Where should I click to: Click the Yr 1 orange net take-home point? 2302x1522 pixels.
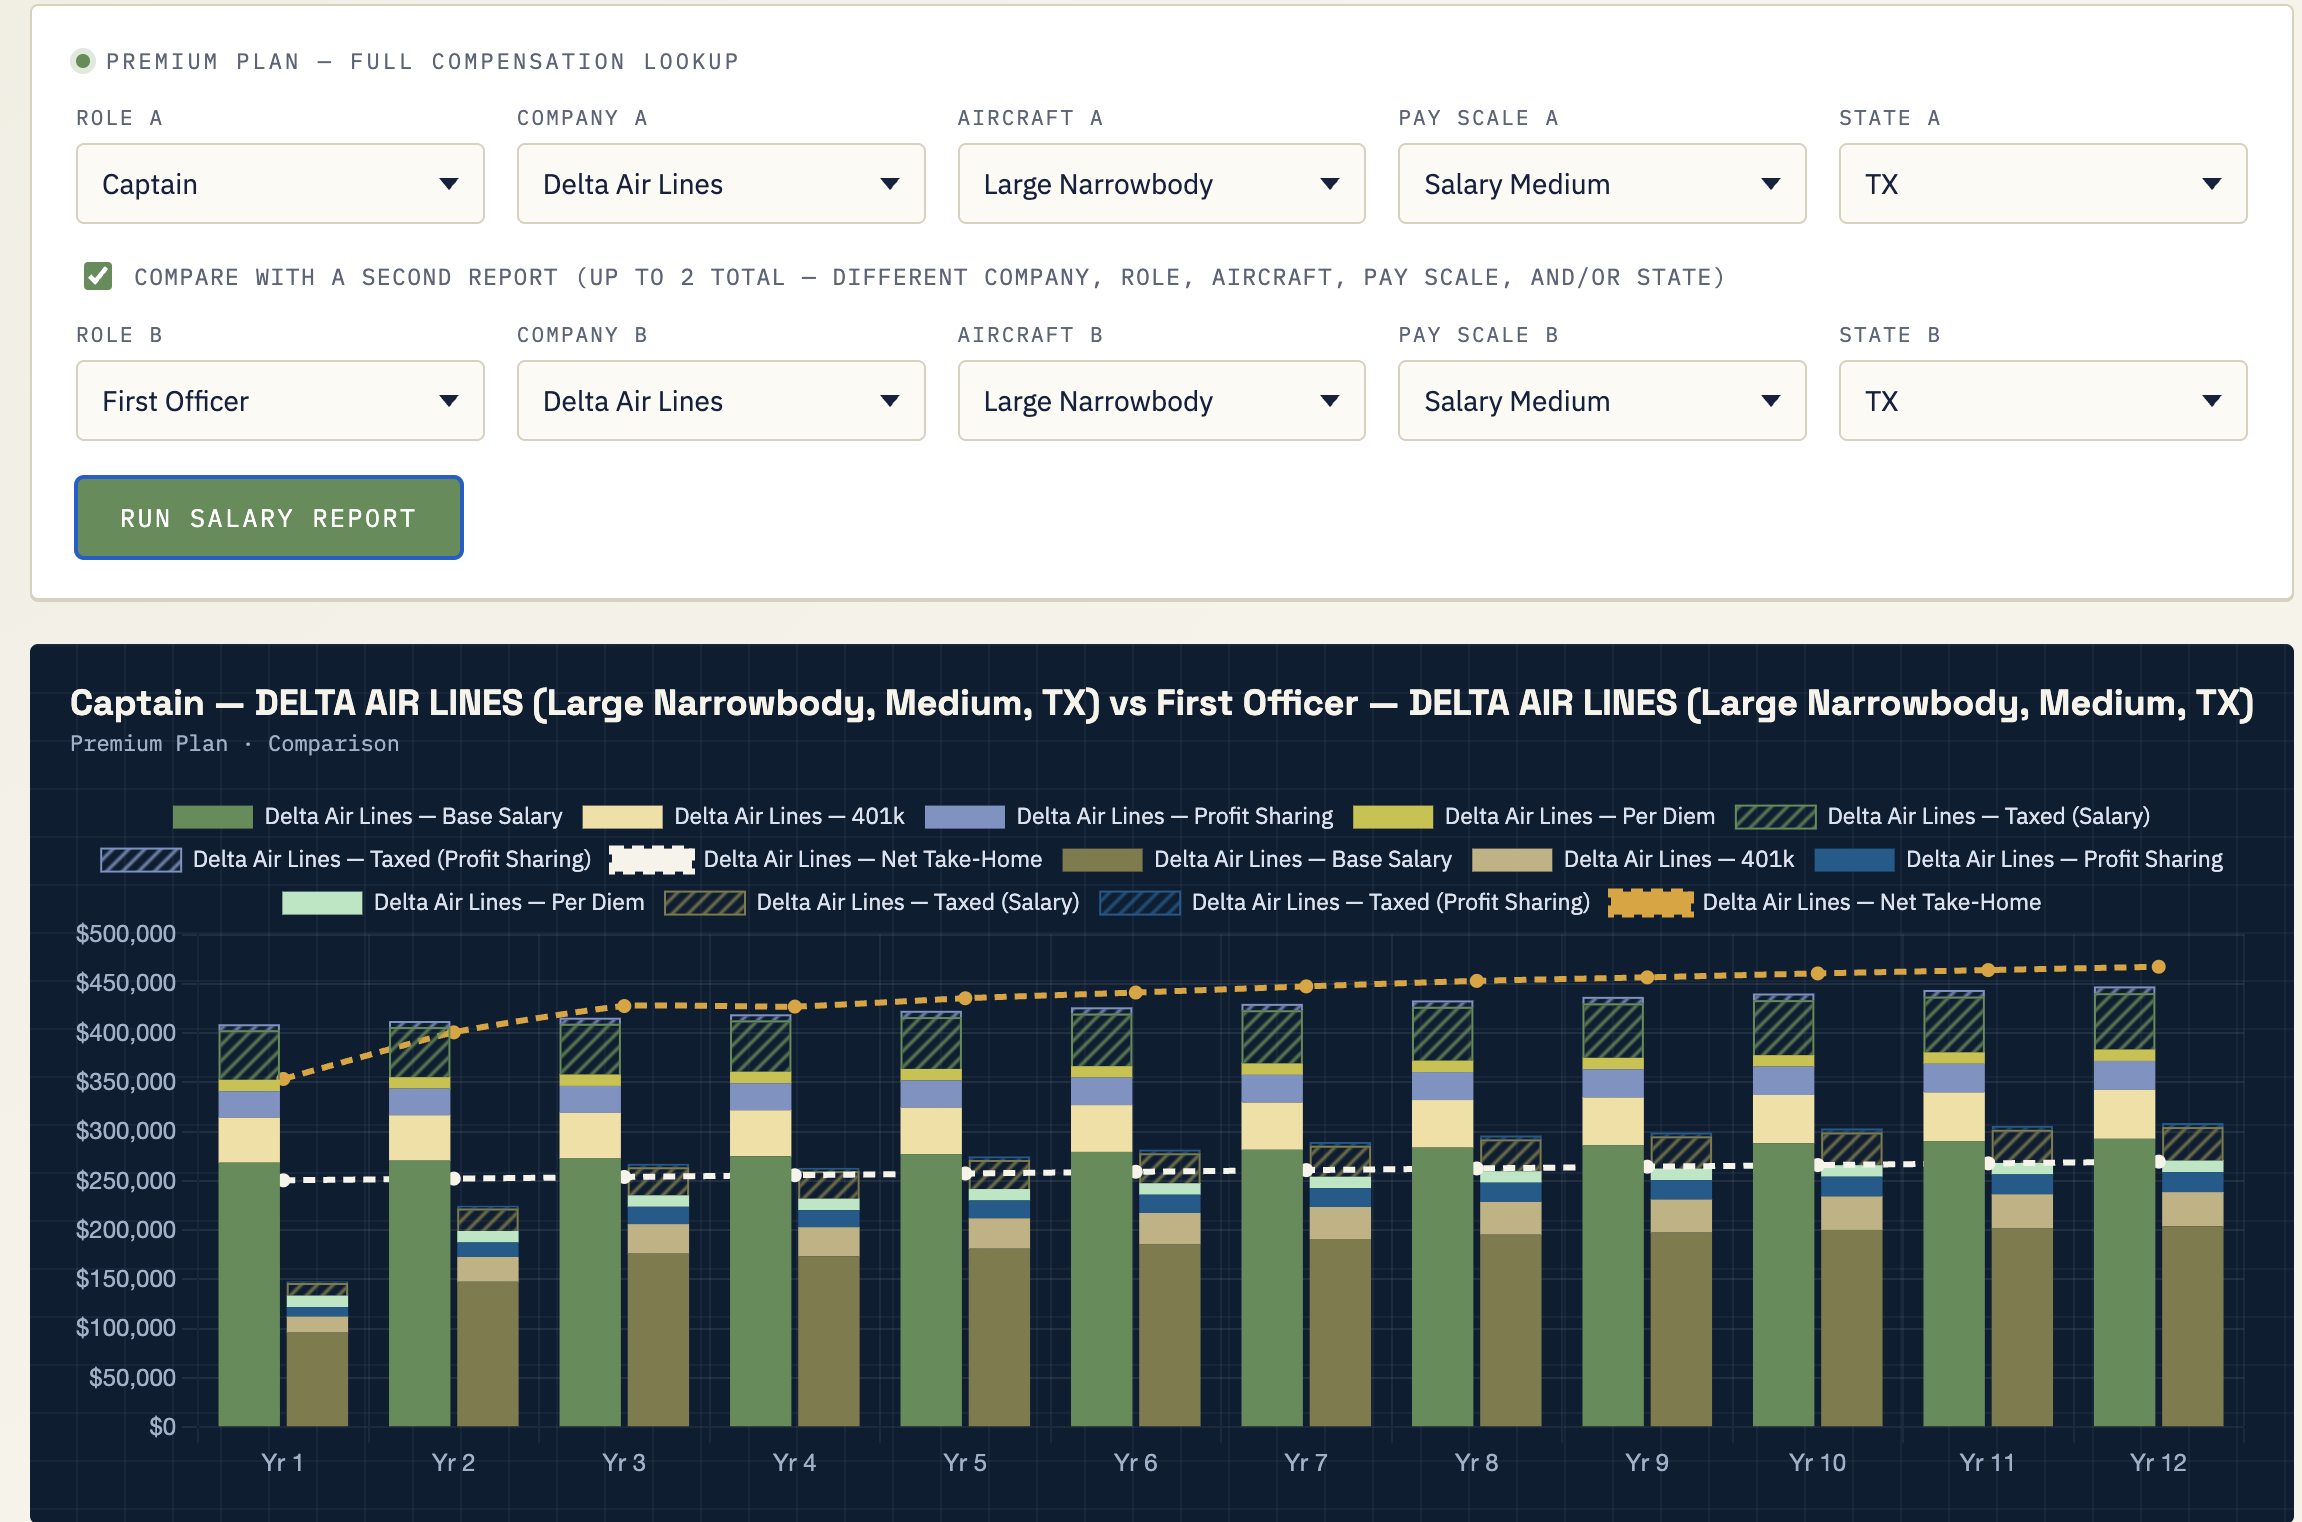tap(284, 1078)
